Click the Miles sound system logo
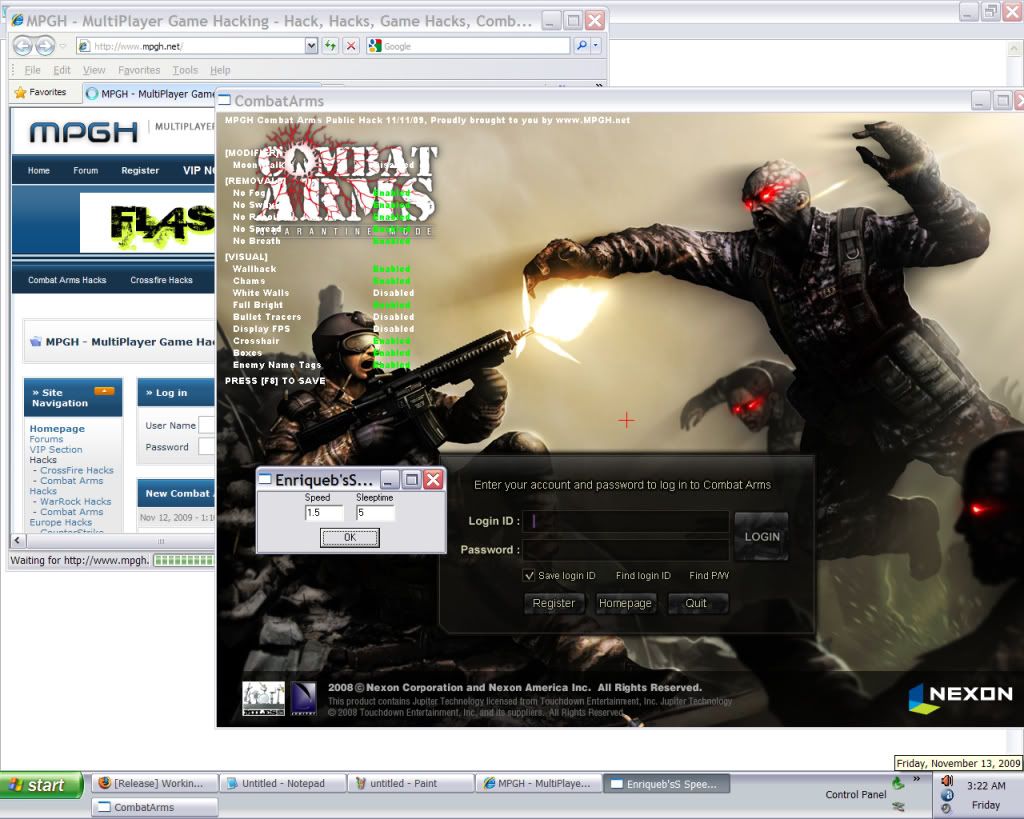Viewport: 1024px width, 819px height. pyautogui.click(x=263, y=699)
